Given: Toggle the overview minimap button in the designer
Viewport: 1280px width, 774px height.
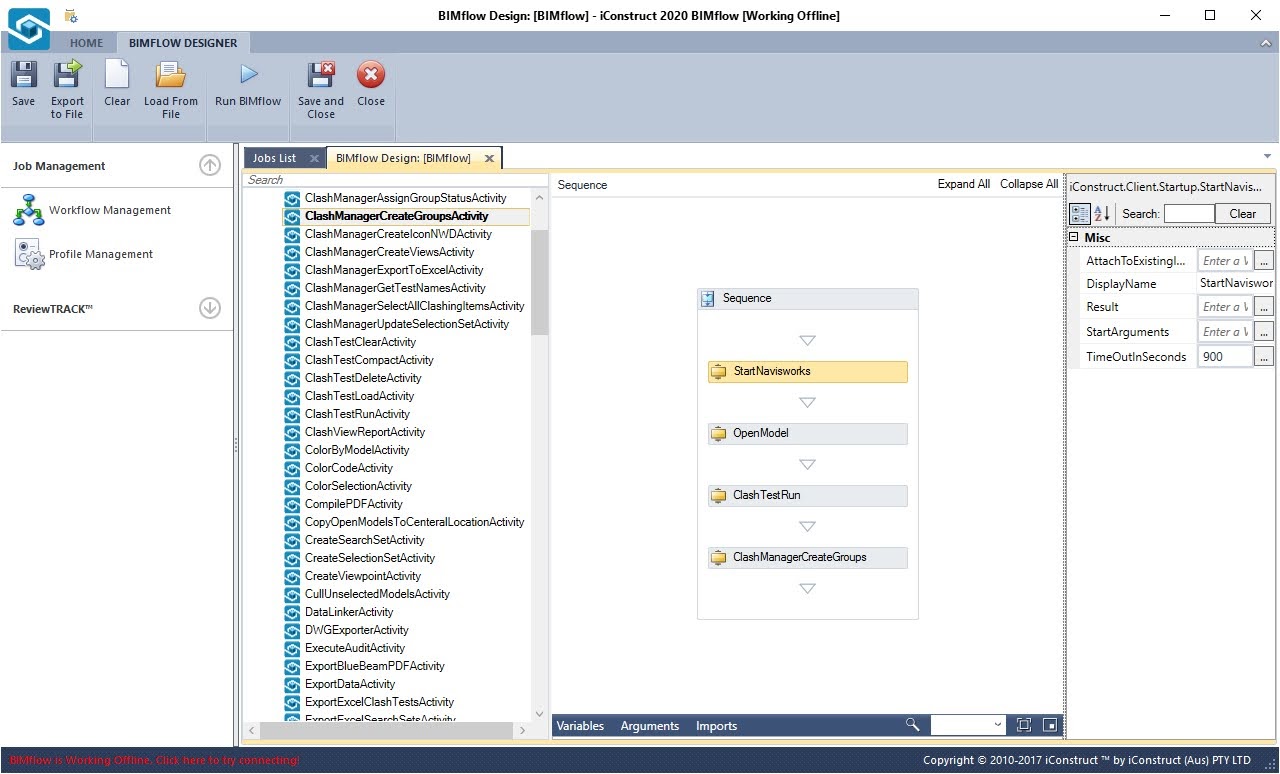Looking at the screenshot, I should point(1049,725).
